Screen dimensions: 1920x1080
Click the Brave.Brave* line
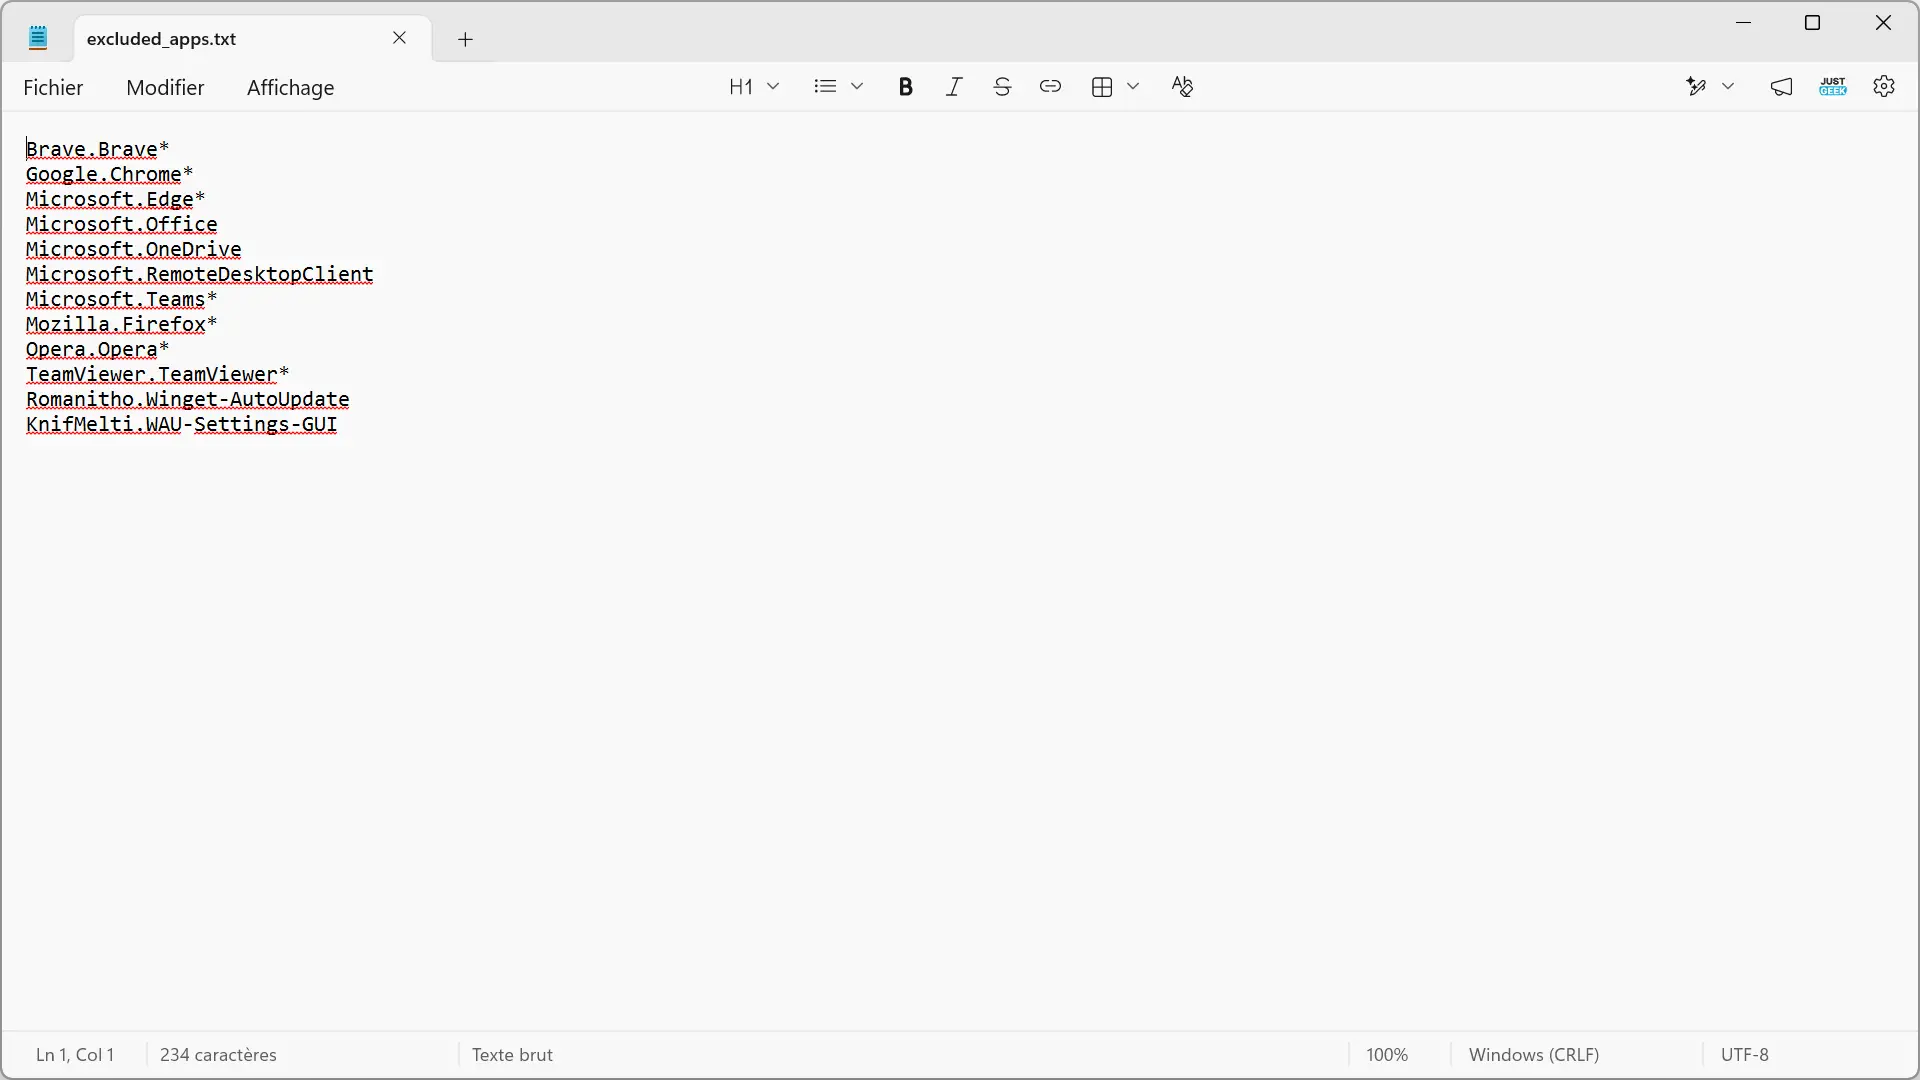coord(97,149)
